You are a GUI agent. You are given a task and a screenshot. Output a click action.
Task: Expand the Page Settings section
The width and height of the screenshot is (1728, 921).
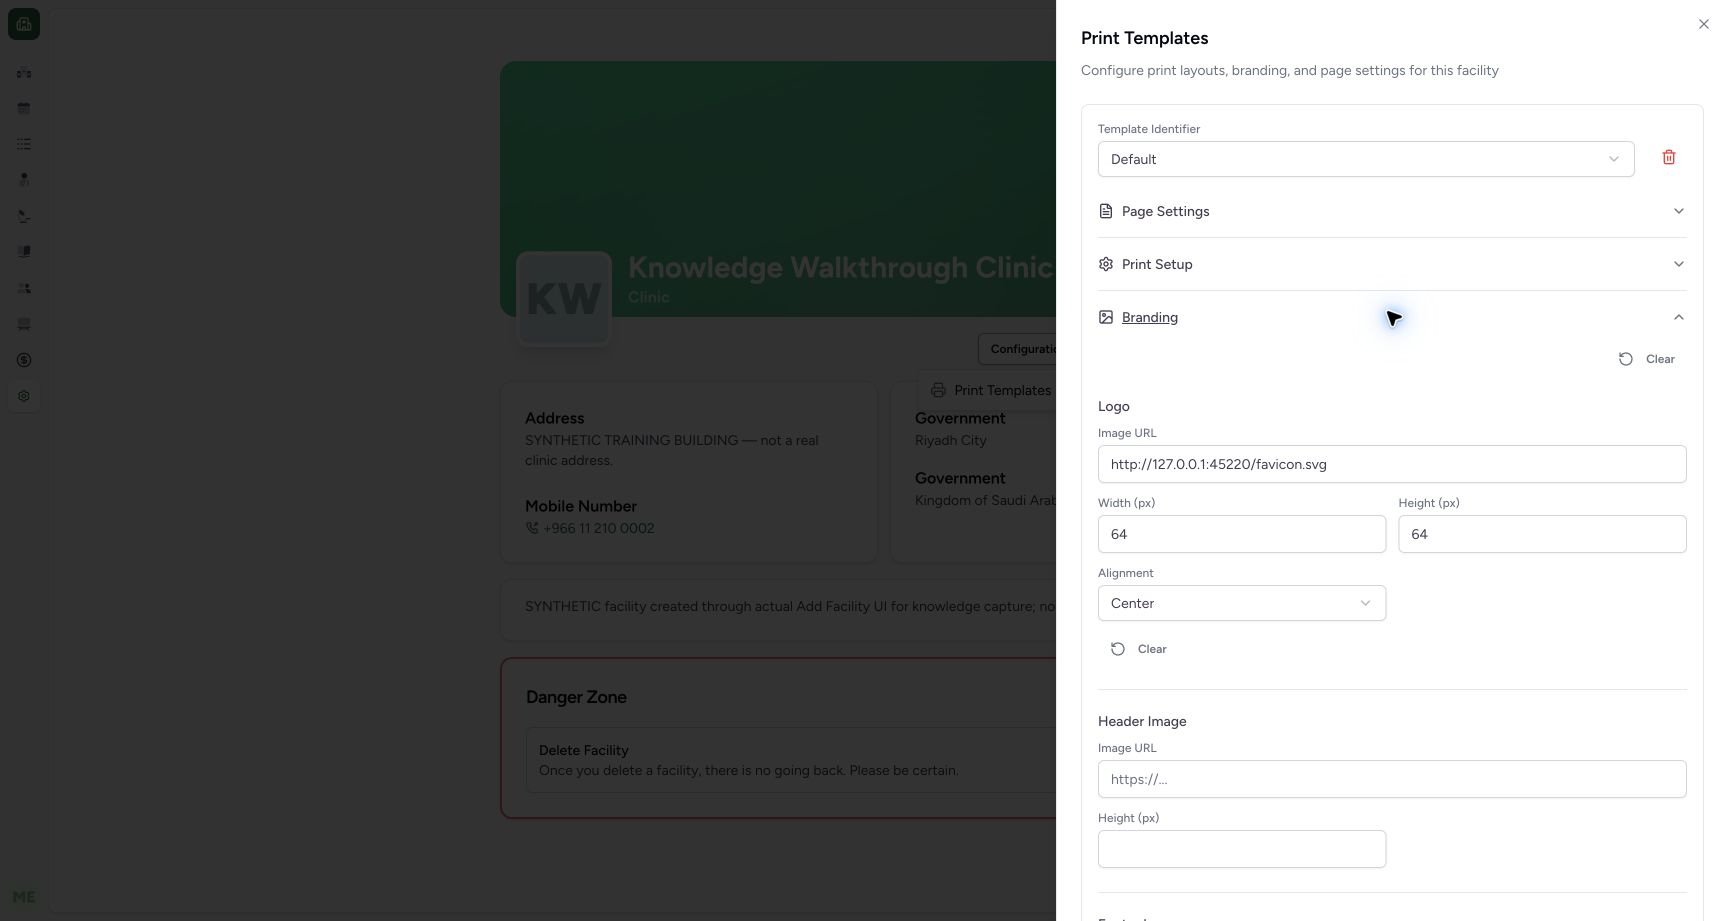(1391, 211)
